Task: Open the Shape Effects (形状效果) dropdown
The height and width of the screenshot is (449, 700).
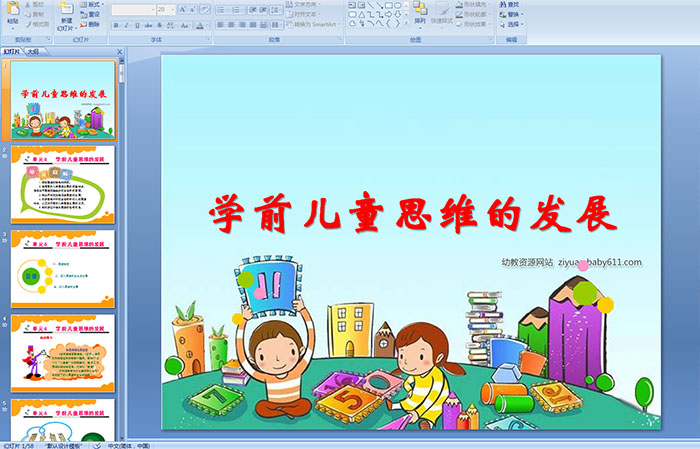Action: (474, 24)
